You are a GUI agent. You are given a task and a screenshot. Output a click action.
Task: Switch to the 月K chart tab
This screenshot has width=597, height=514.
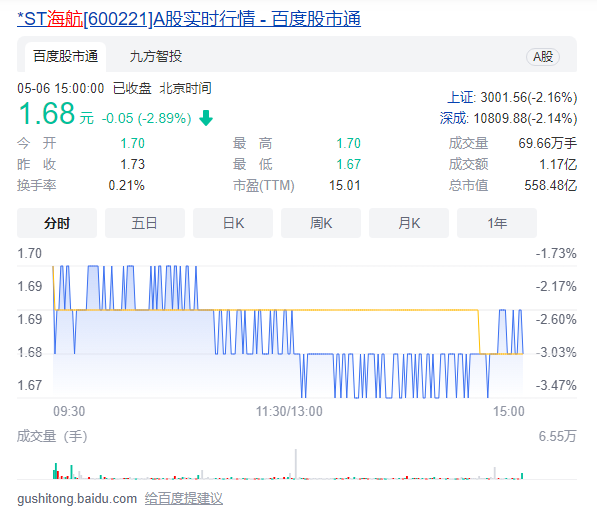pyautogui.click(x=409, y=223)
